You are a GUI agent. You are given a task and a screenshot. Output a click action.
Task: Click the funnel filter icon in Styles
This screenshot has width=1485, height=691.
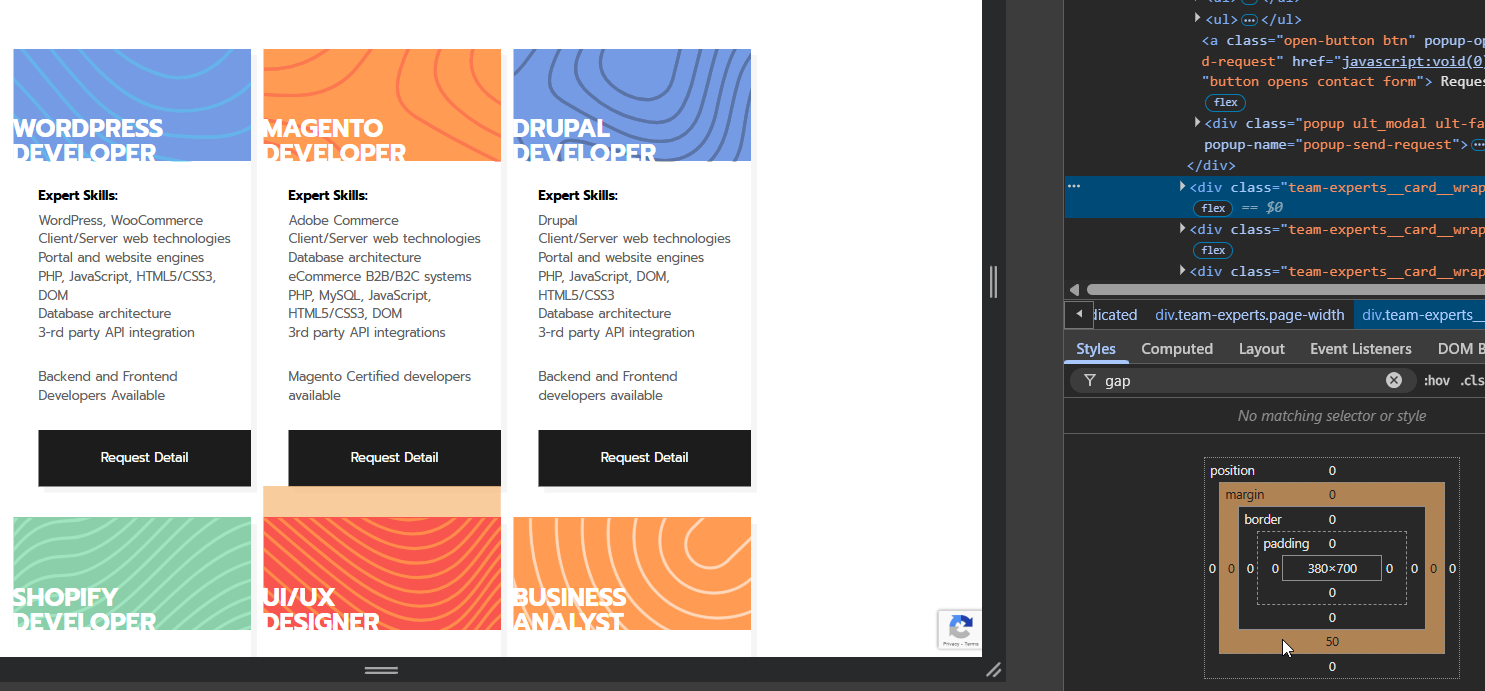click(1089, 380)
